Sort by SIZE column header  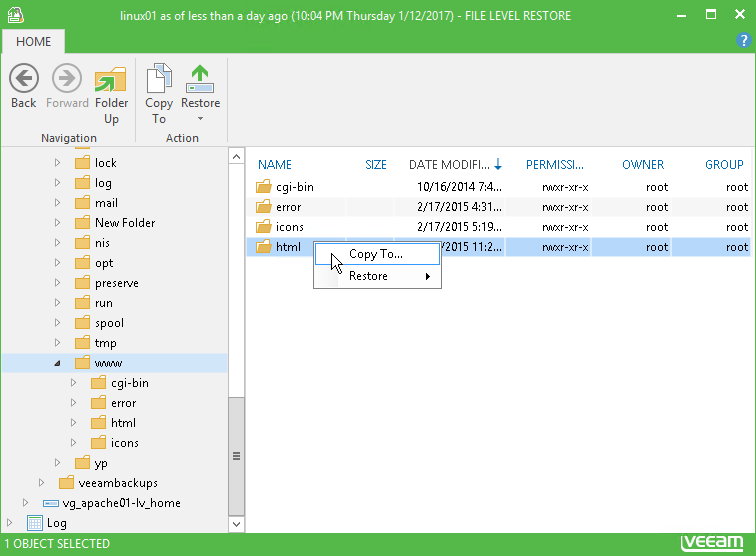tap(376, 165)
